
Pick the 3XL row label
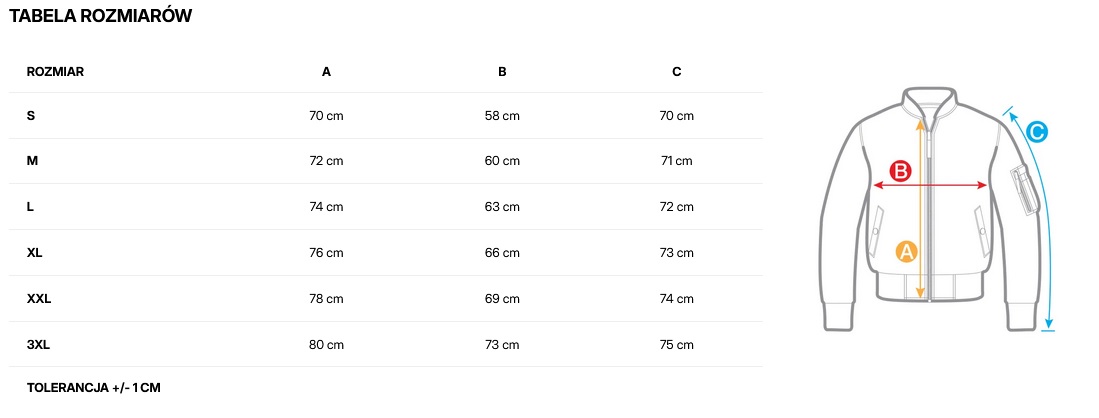(x=39, y=345)
